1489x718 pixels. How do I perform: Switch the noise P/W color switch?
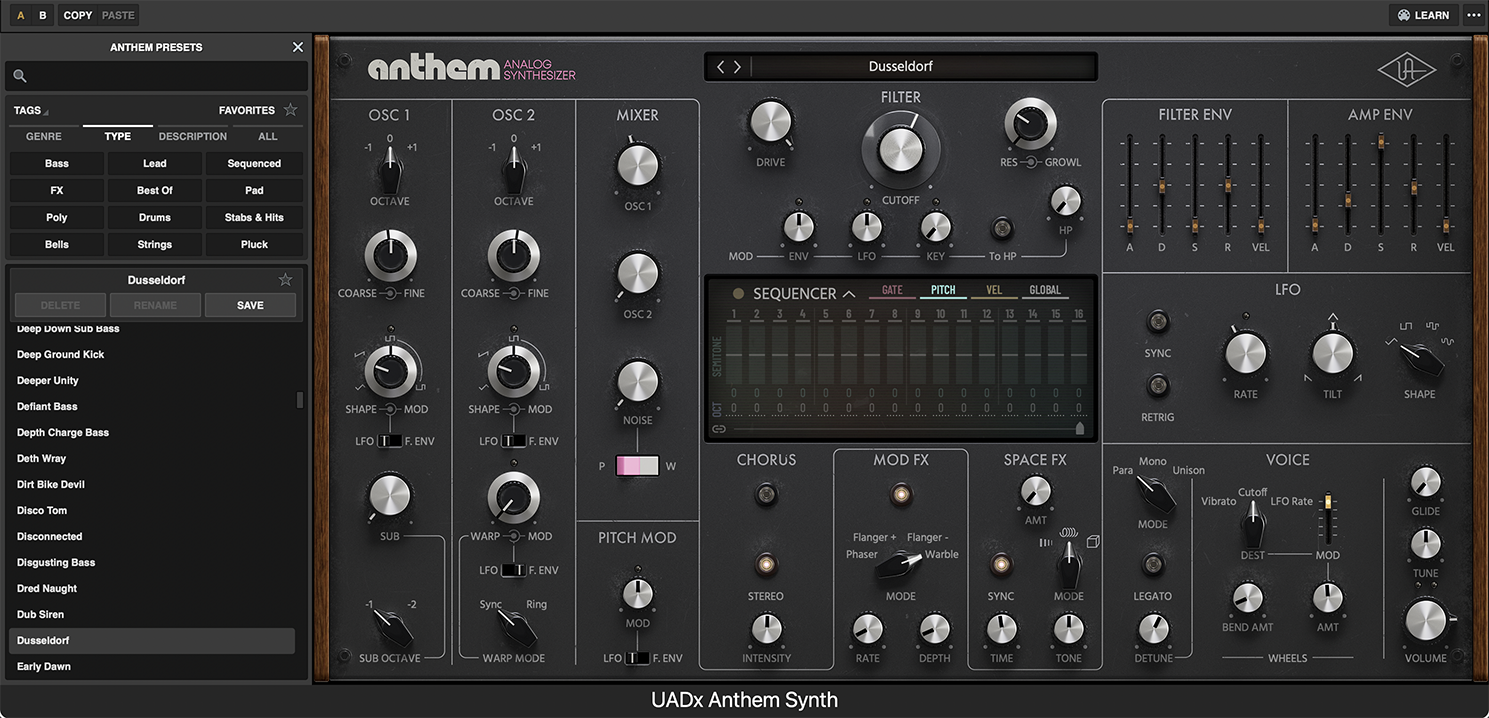(x=637, y=466)
